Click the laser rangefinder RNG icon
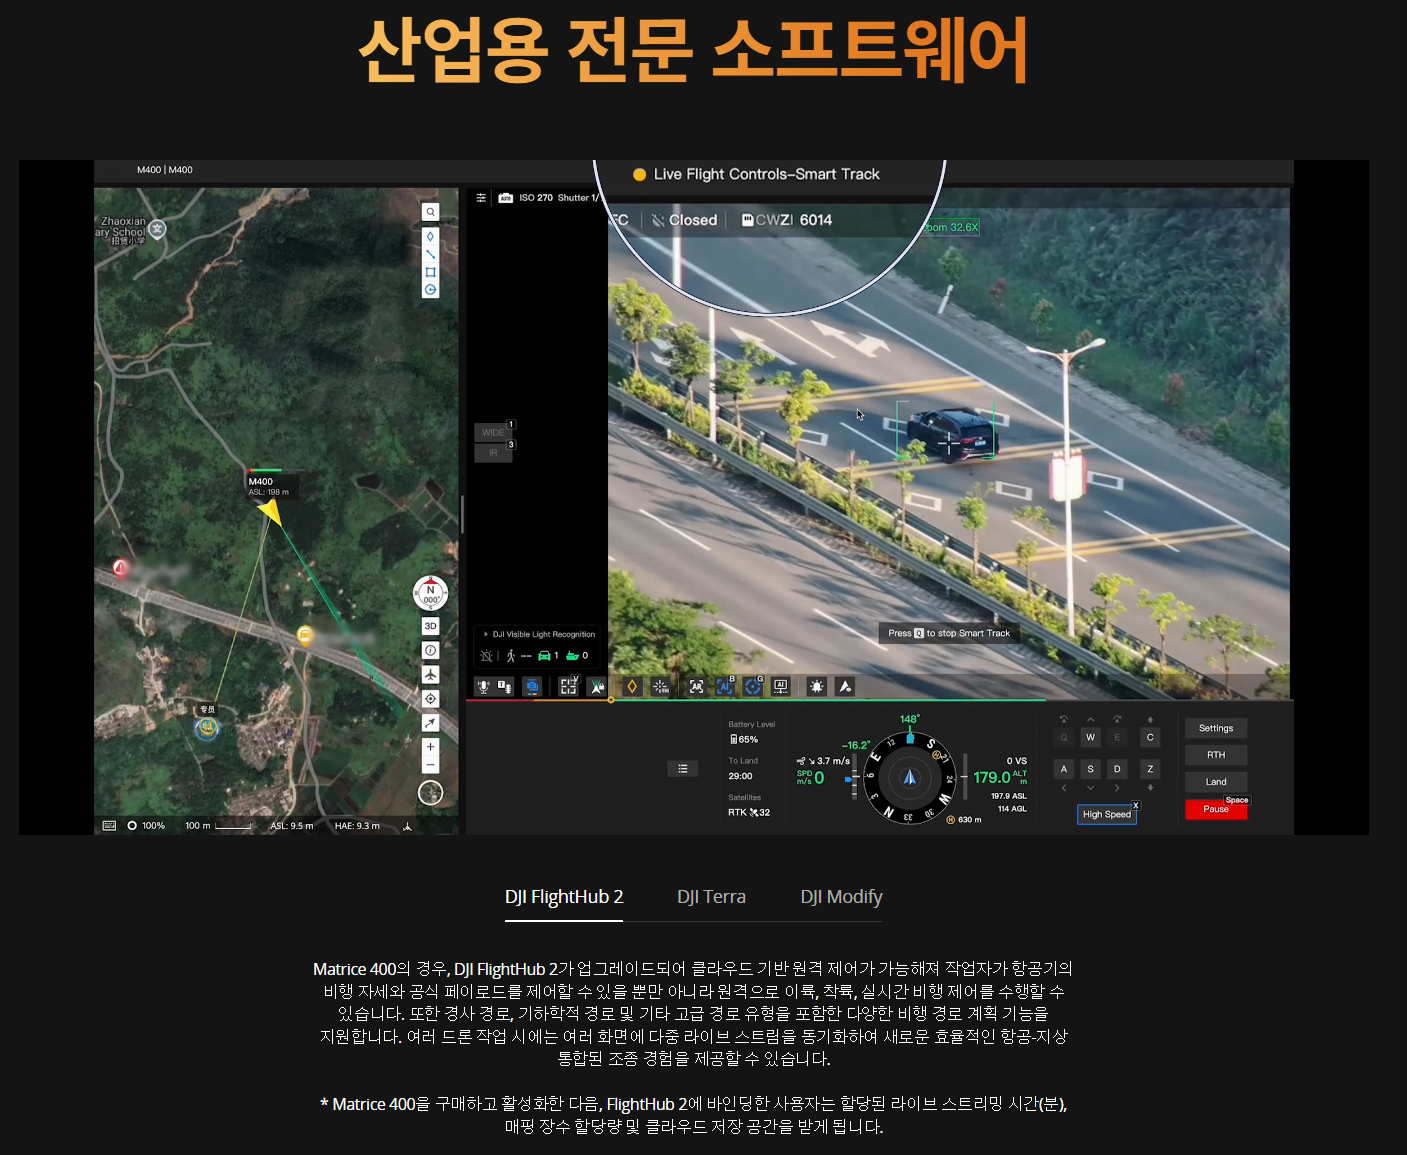This screenshot has width=1407, height=1155. (x=660, y=686)
